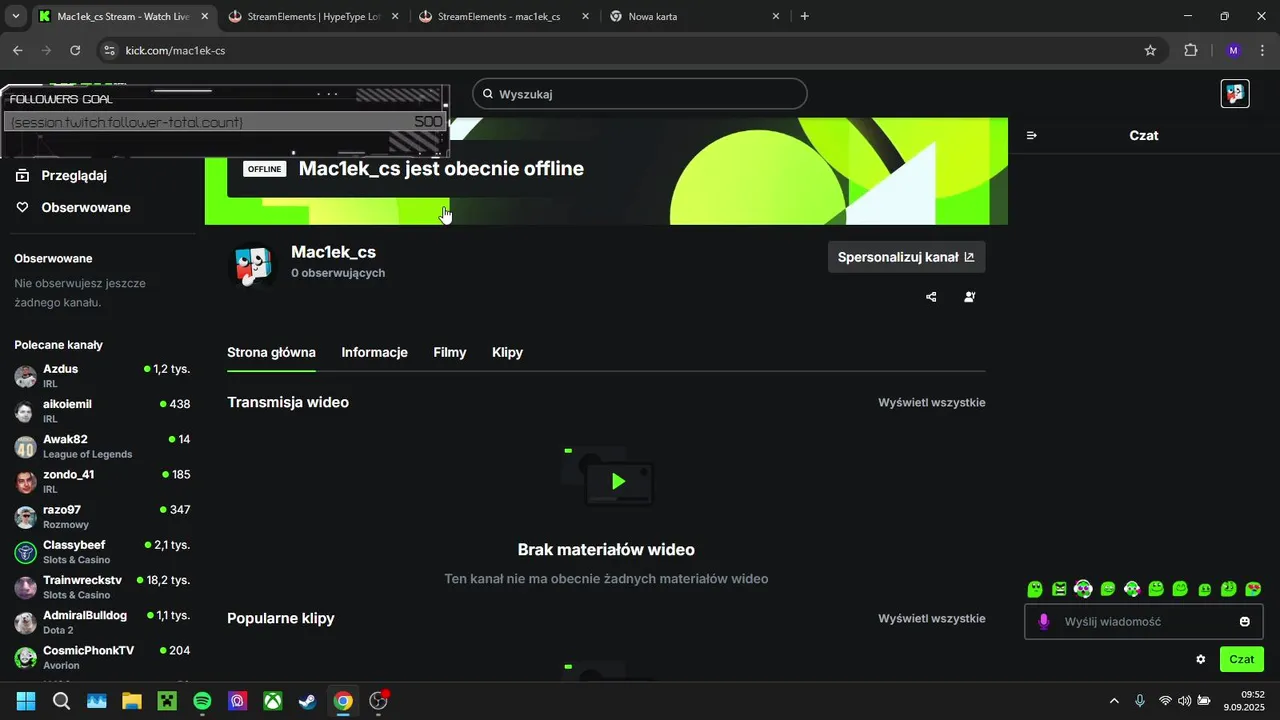Viewport: 1280px width, 720px height.
Task: Click the Wi-Fi icon in system tray
Action: pyautogui.click(x=1165, y=701)
